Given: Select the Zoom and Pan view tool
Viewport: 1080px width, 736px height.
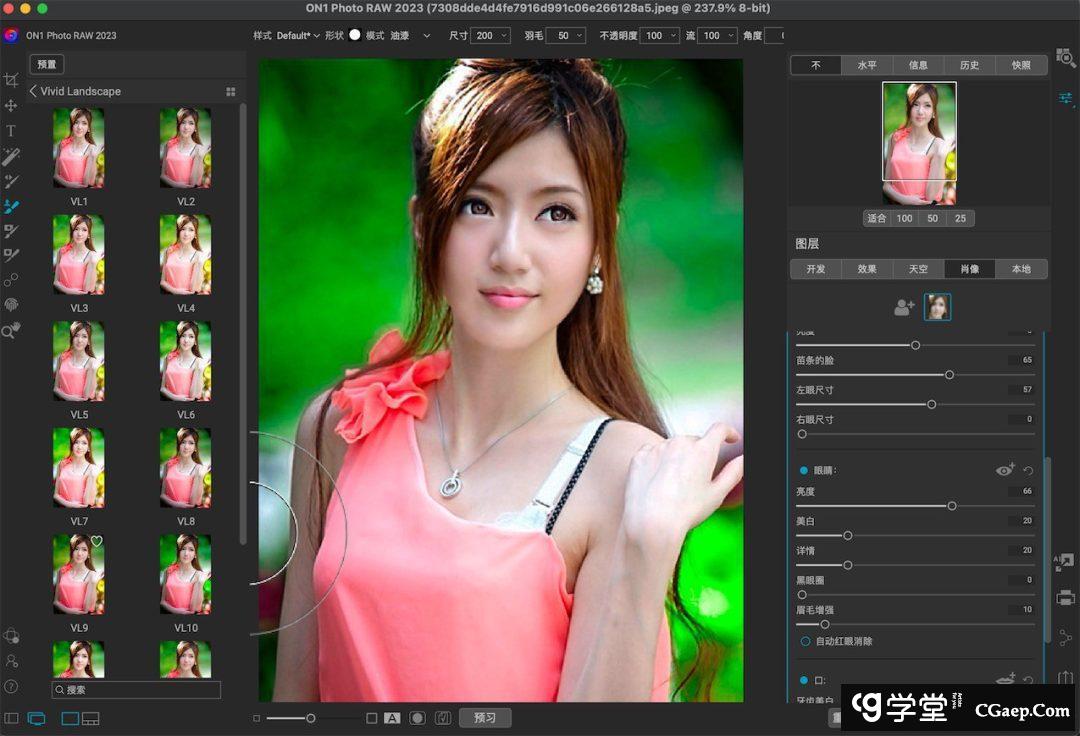Looking at the screenshot, I should [x=11, y=330].
